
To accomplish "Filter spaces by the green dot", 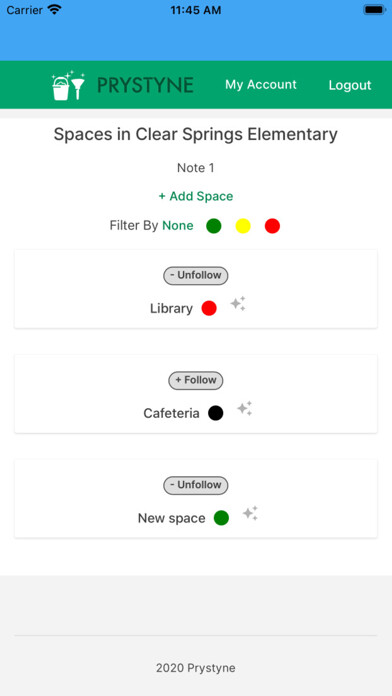I will [x=214, y=226].
